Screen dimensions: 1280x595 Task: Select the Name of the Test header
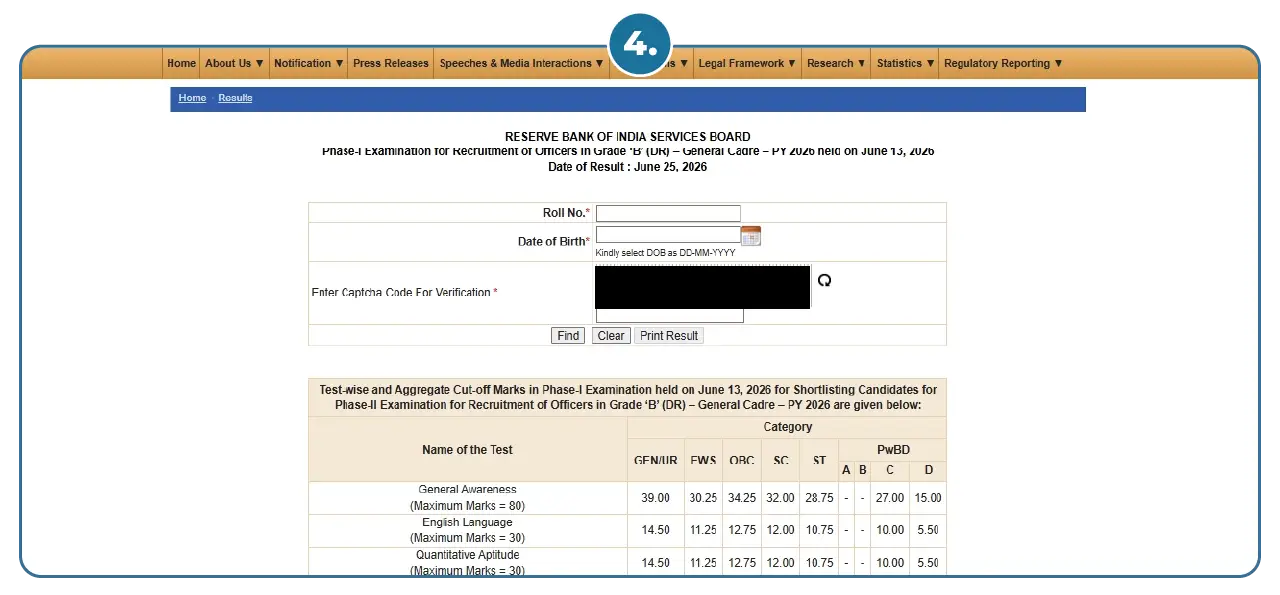click(x=467, y=450)
